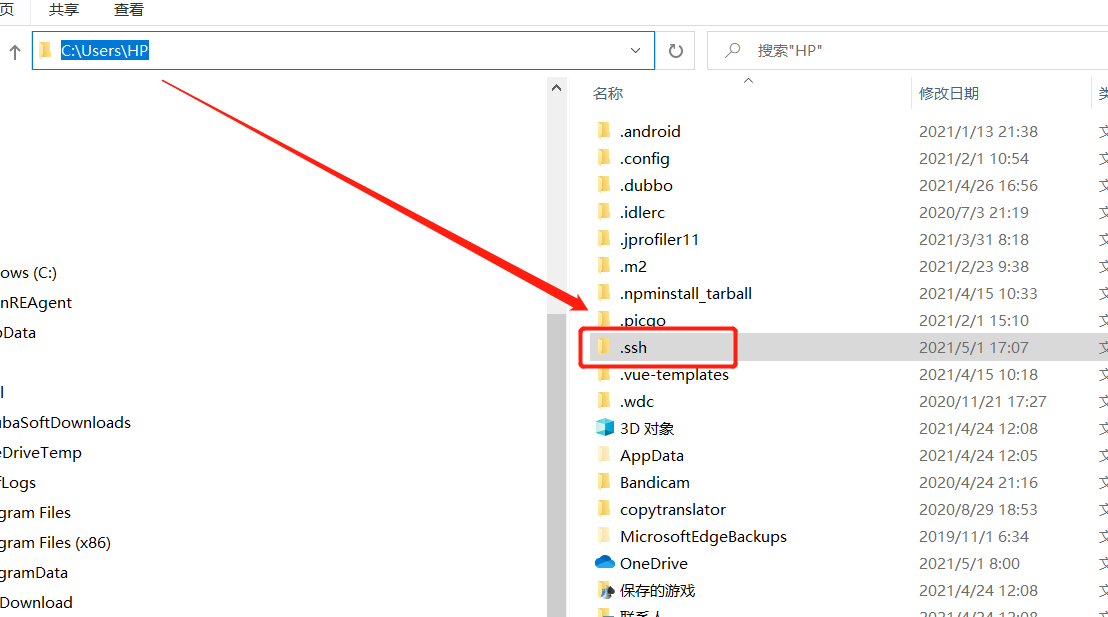Select the .vue-templates folder name
Image resolution: width=1108 pixels, height=617 pixels.
tap(674, 375)
